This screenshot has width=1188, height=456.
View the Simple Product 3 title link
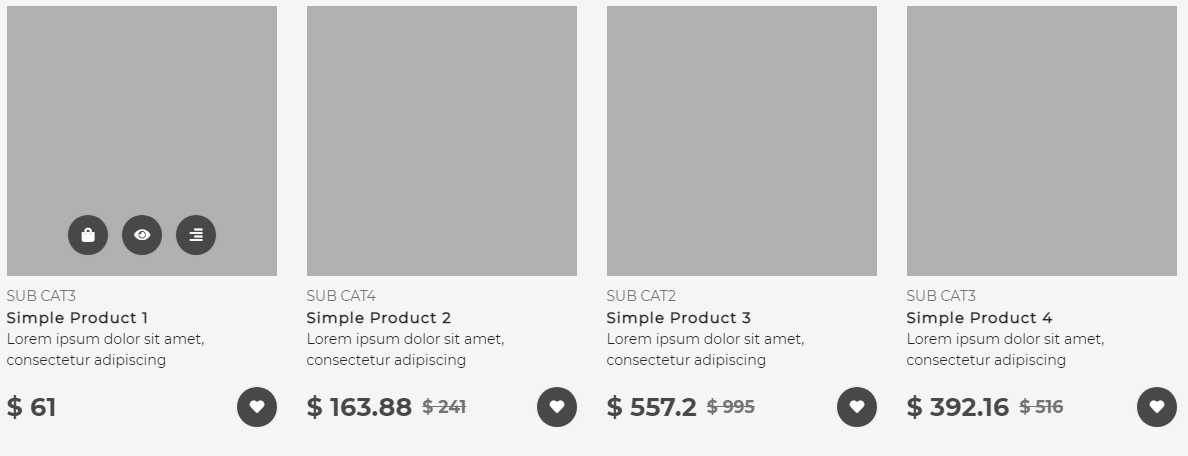pos(679,318)
